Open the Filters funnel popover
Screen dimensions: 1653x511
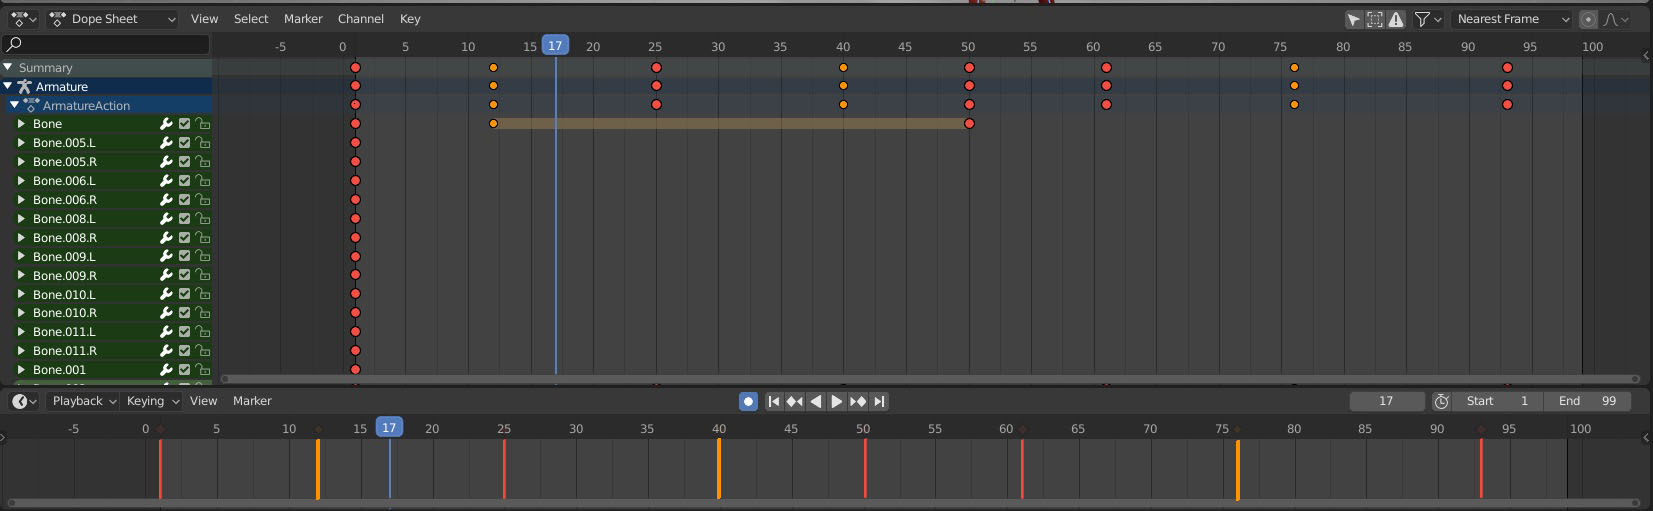1427,19
